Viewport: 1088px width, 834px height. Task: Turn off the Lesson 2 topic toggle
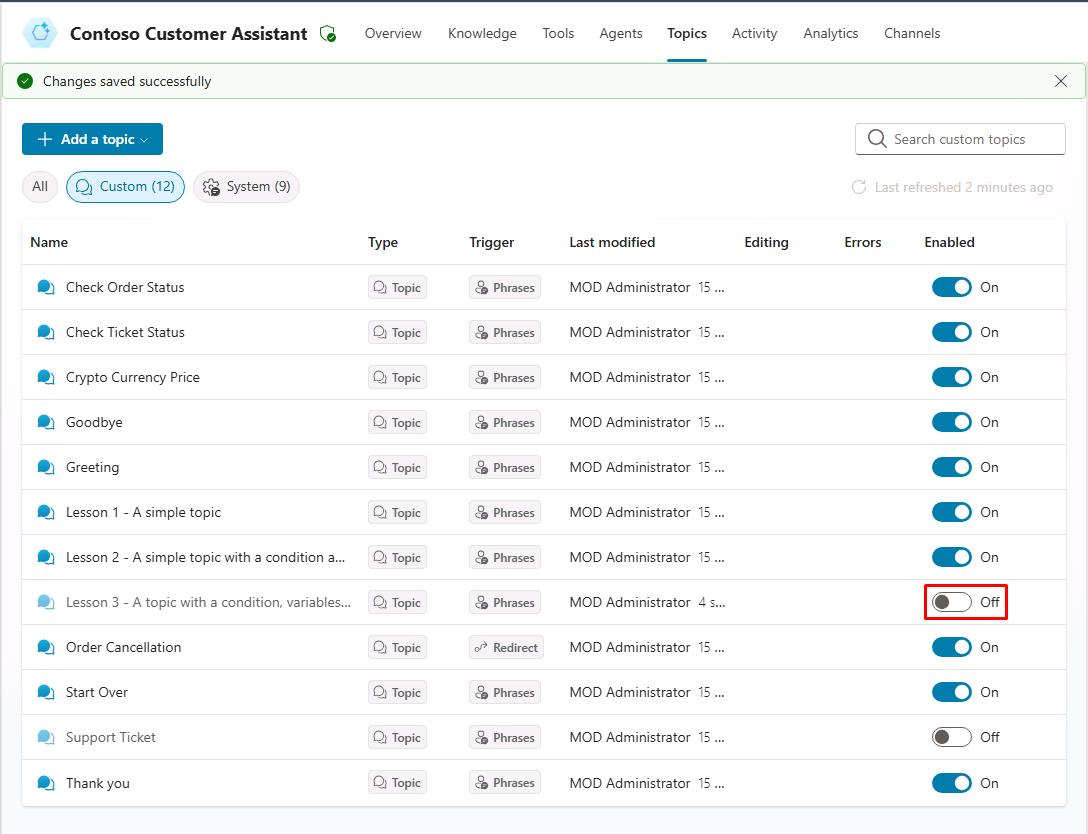pos(951,557)
